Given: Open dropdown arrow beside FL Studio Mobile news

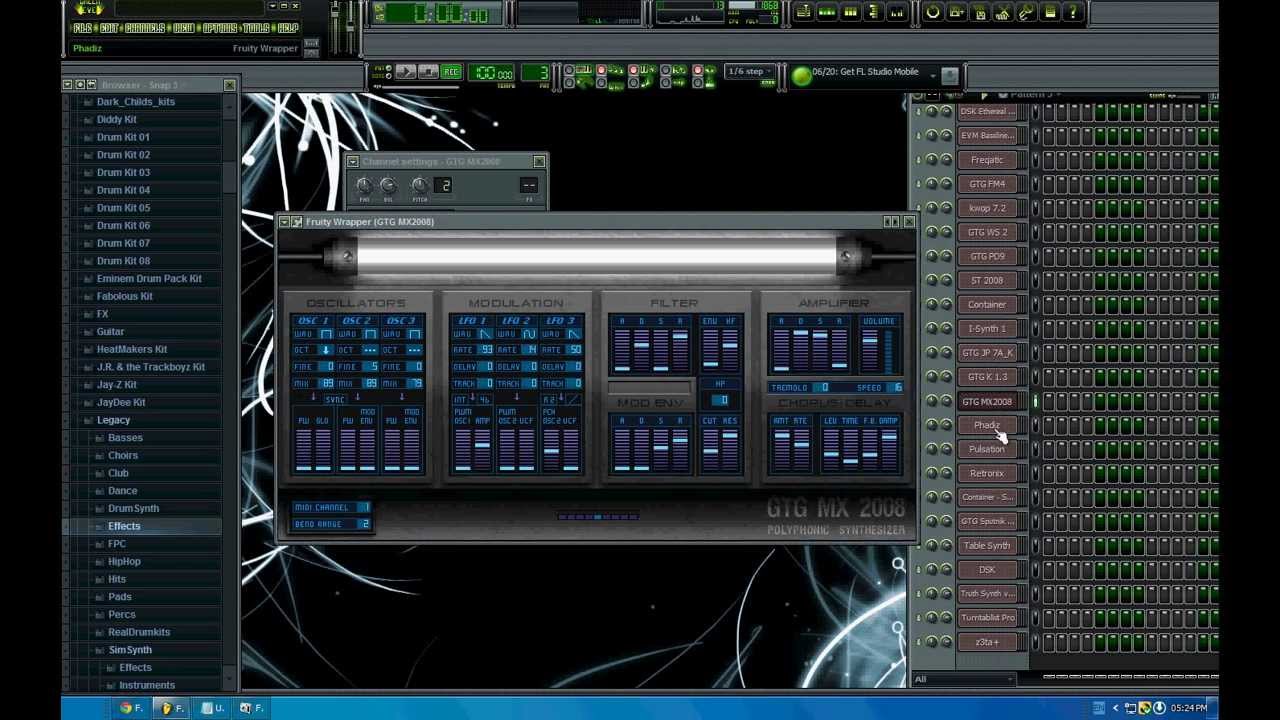Looking at the screenshot, I should [x=933, y=74].
